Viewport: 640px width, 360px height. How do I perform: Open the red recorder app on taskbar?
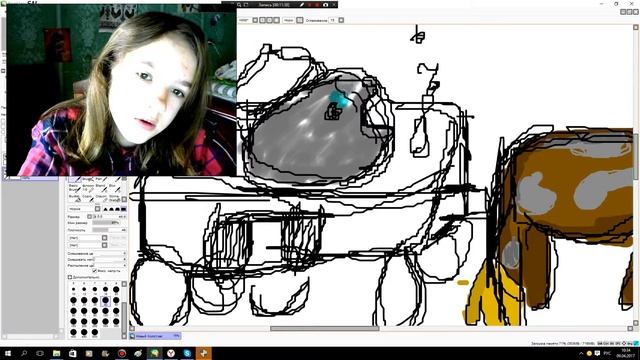click(122, 353)
